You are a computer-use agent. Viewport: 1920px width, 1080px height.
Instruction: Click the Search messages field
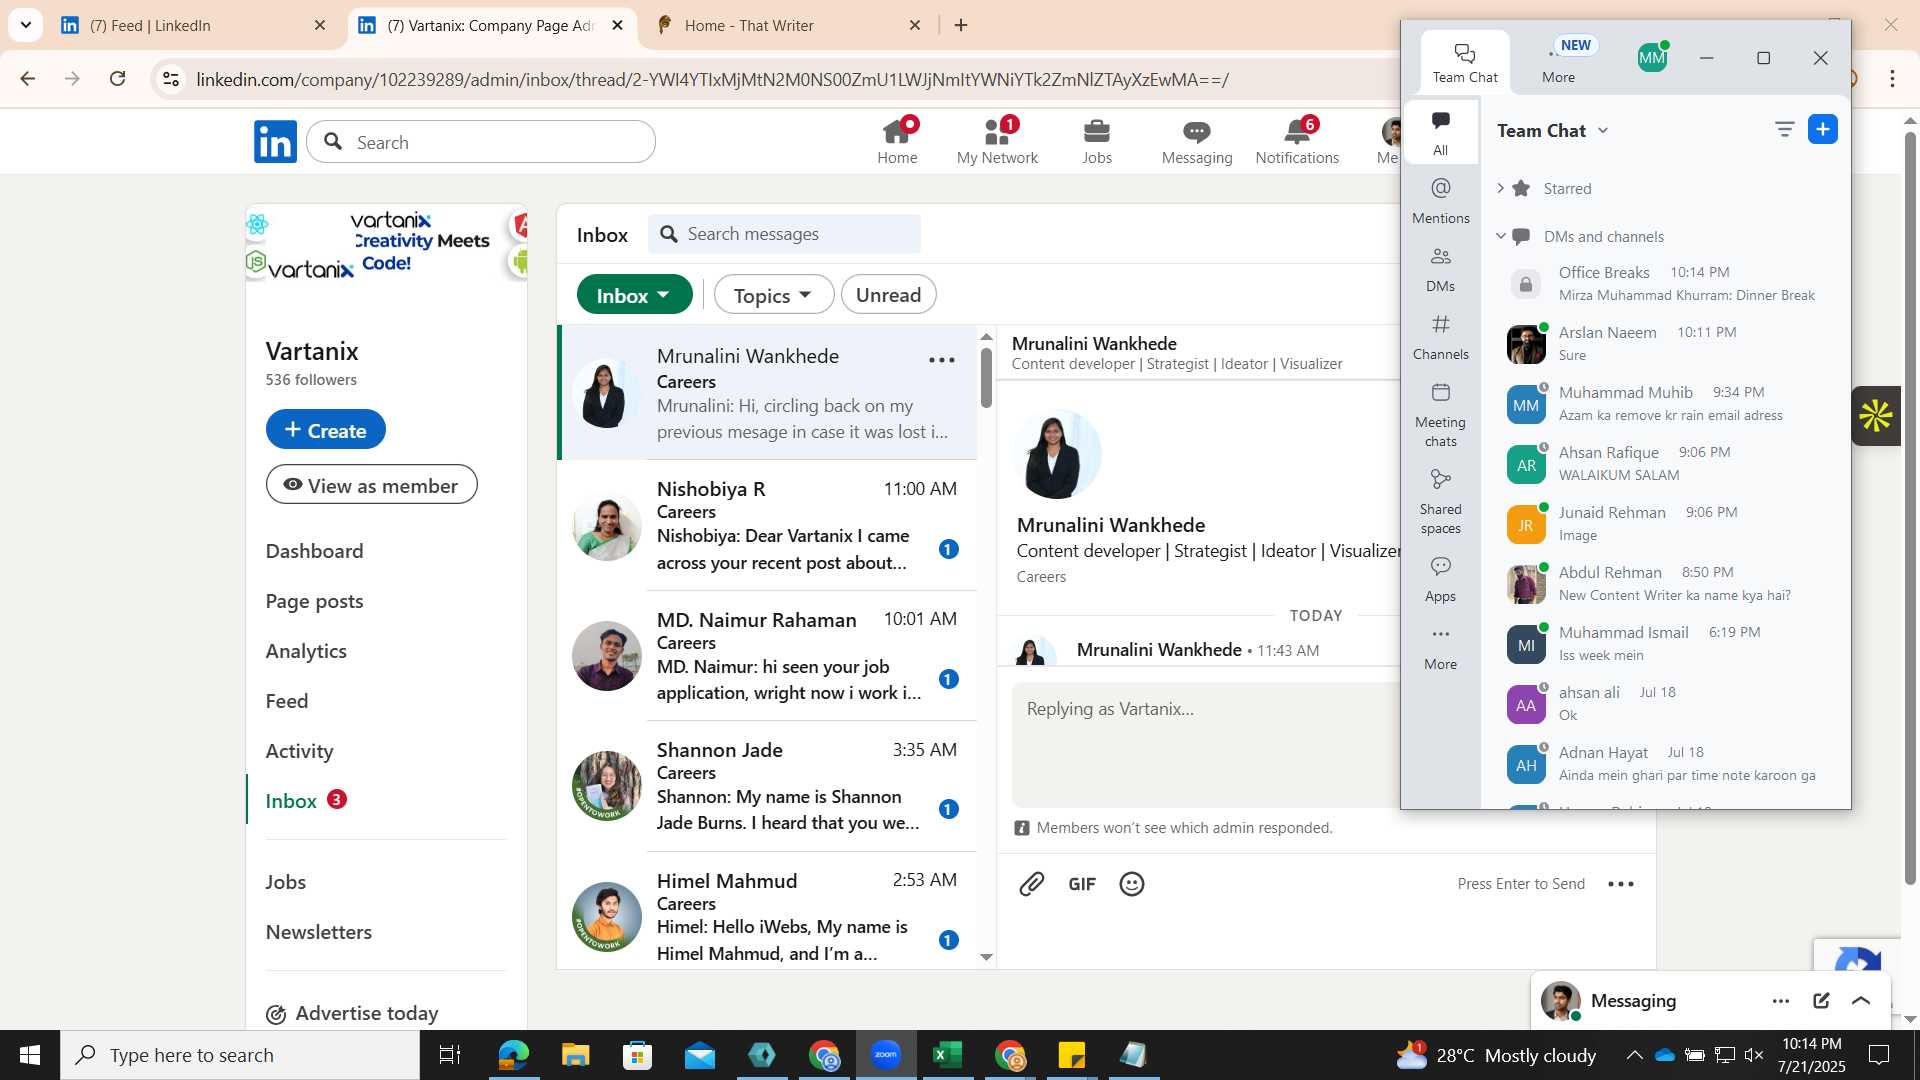pos(784,234)
